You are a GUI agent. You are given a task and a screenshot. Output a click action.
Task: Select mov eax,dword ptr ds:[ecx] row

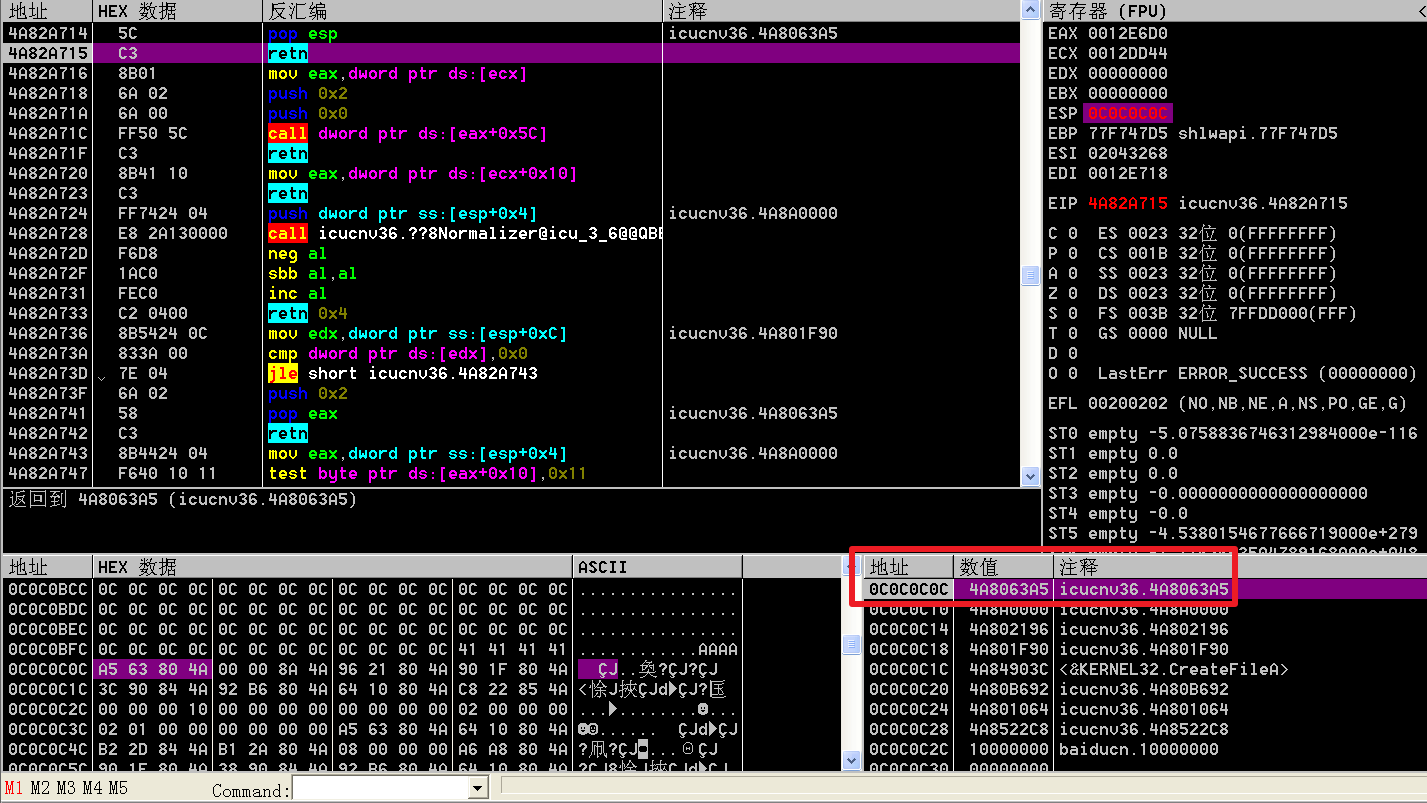511,73
